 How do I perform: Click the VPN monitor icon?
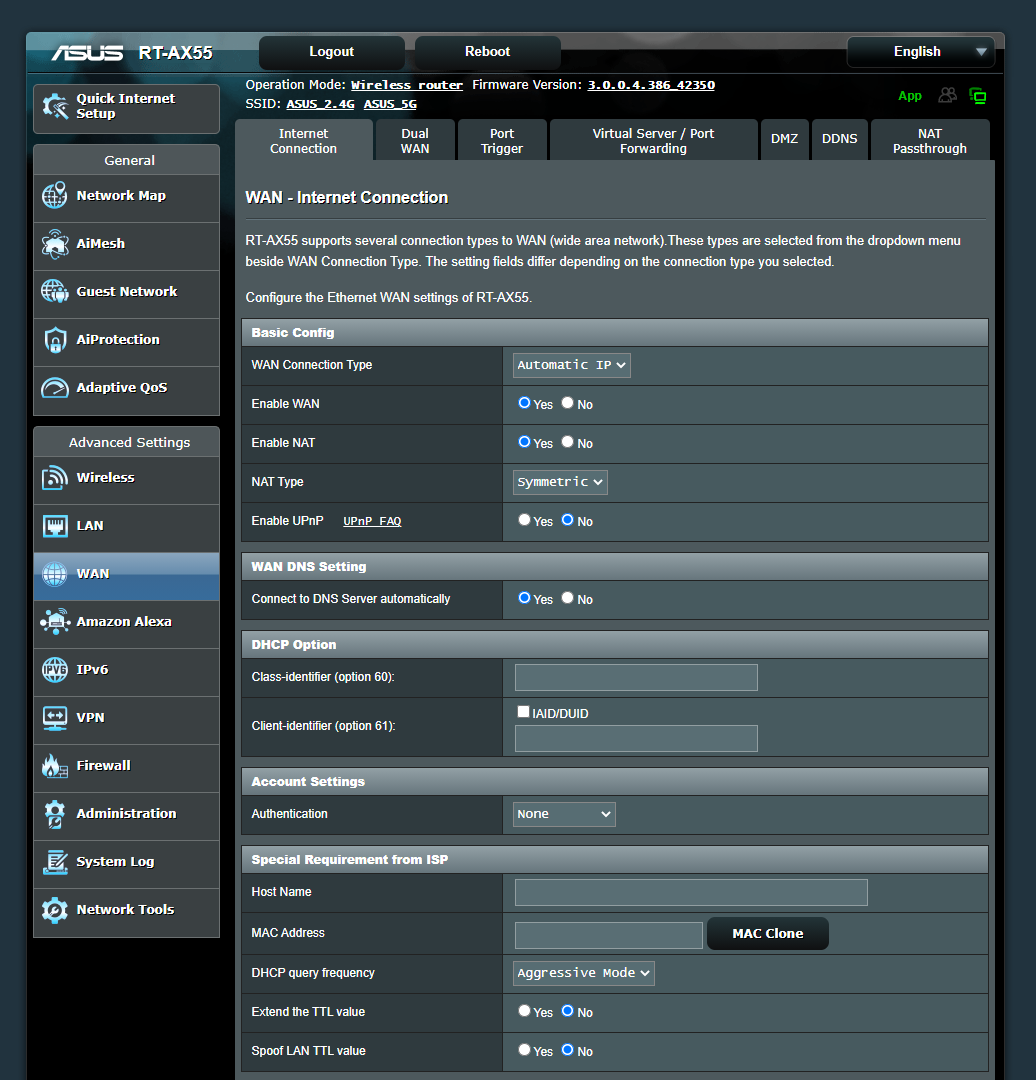tap(54, 718)
